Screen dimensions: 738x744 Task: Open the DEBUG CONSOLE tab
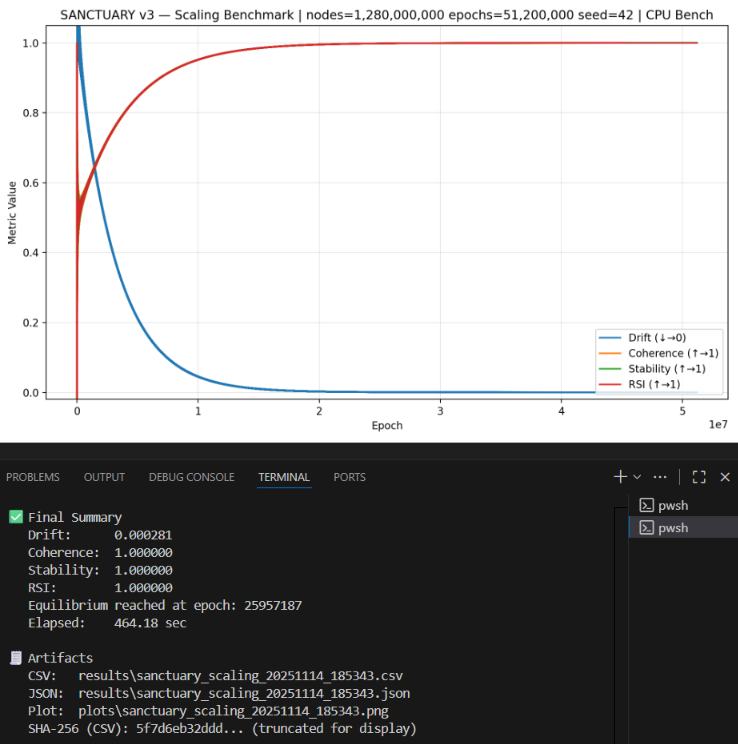(192, 477)
